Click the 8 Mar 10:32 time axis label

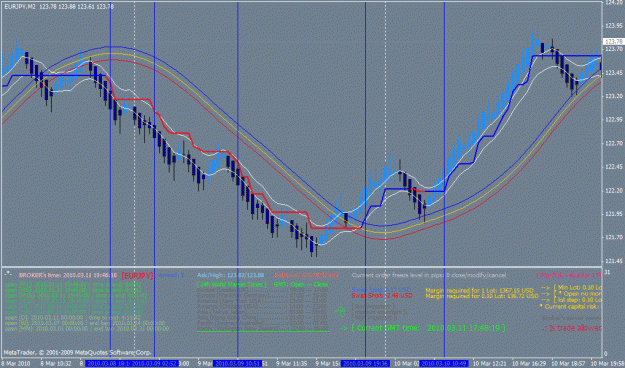pos(56,364)
